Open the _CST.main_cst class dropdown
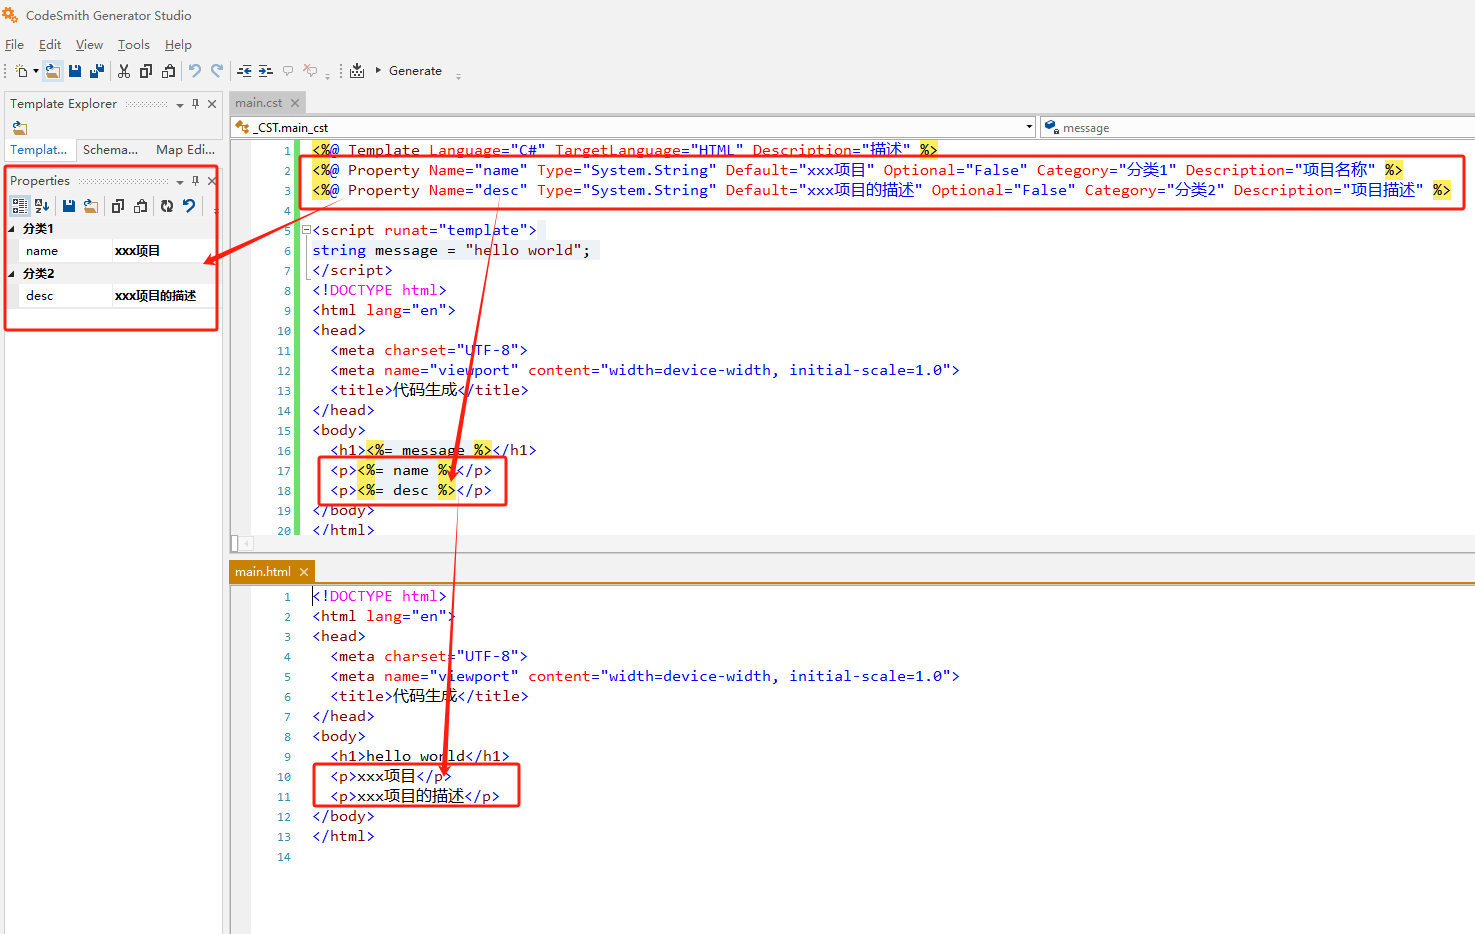Viewport: 1475px width, 934px height. pyautogui.click(x=1029, y=127)
